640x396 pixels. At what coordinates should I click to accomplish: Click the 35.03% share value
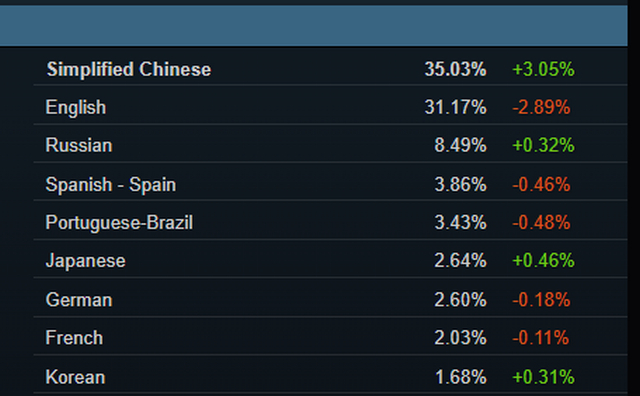[x=455, y=69]
